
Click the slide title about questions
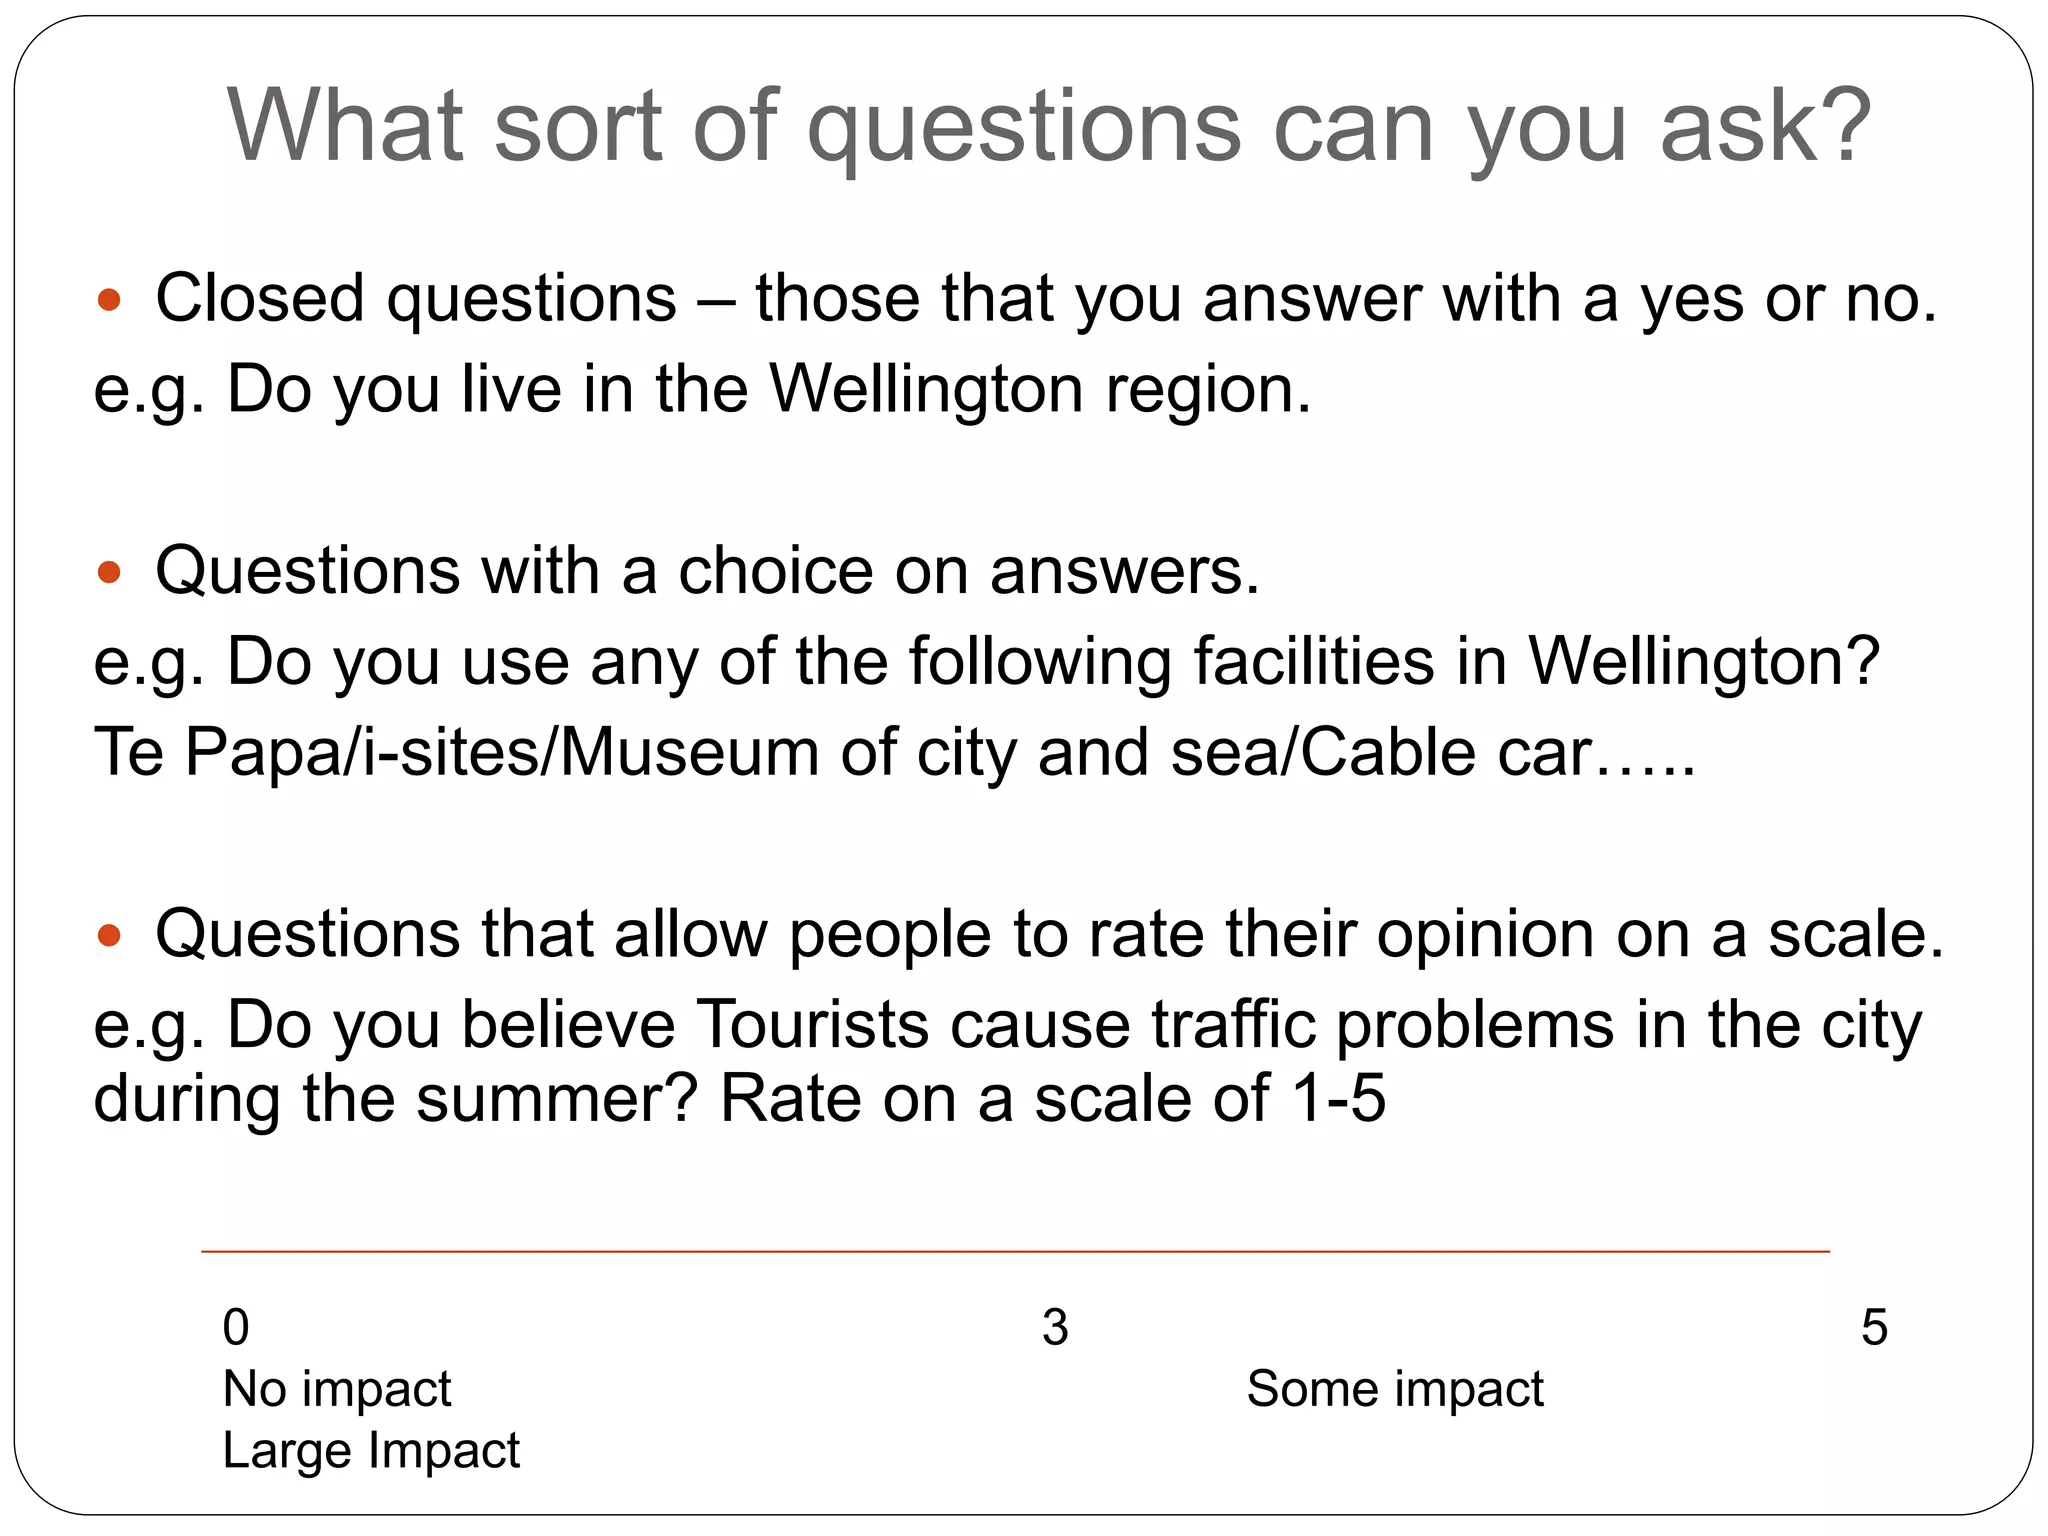pyautogui.click(x=1048, y=126)
